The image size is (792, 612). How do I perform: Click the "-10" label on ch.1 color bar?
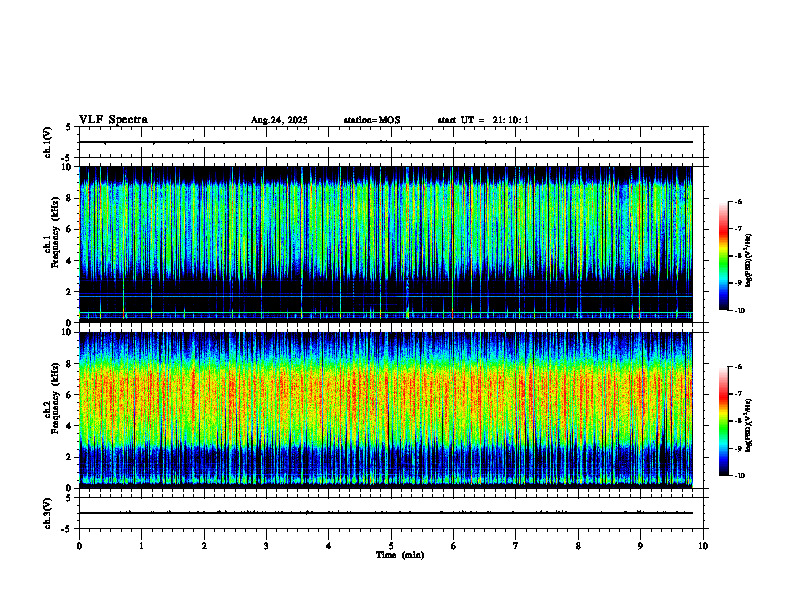point(740,311)
